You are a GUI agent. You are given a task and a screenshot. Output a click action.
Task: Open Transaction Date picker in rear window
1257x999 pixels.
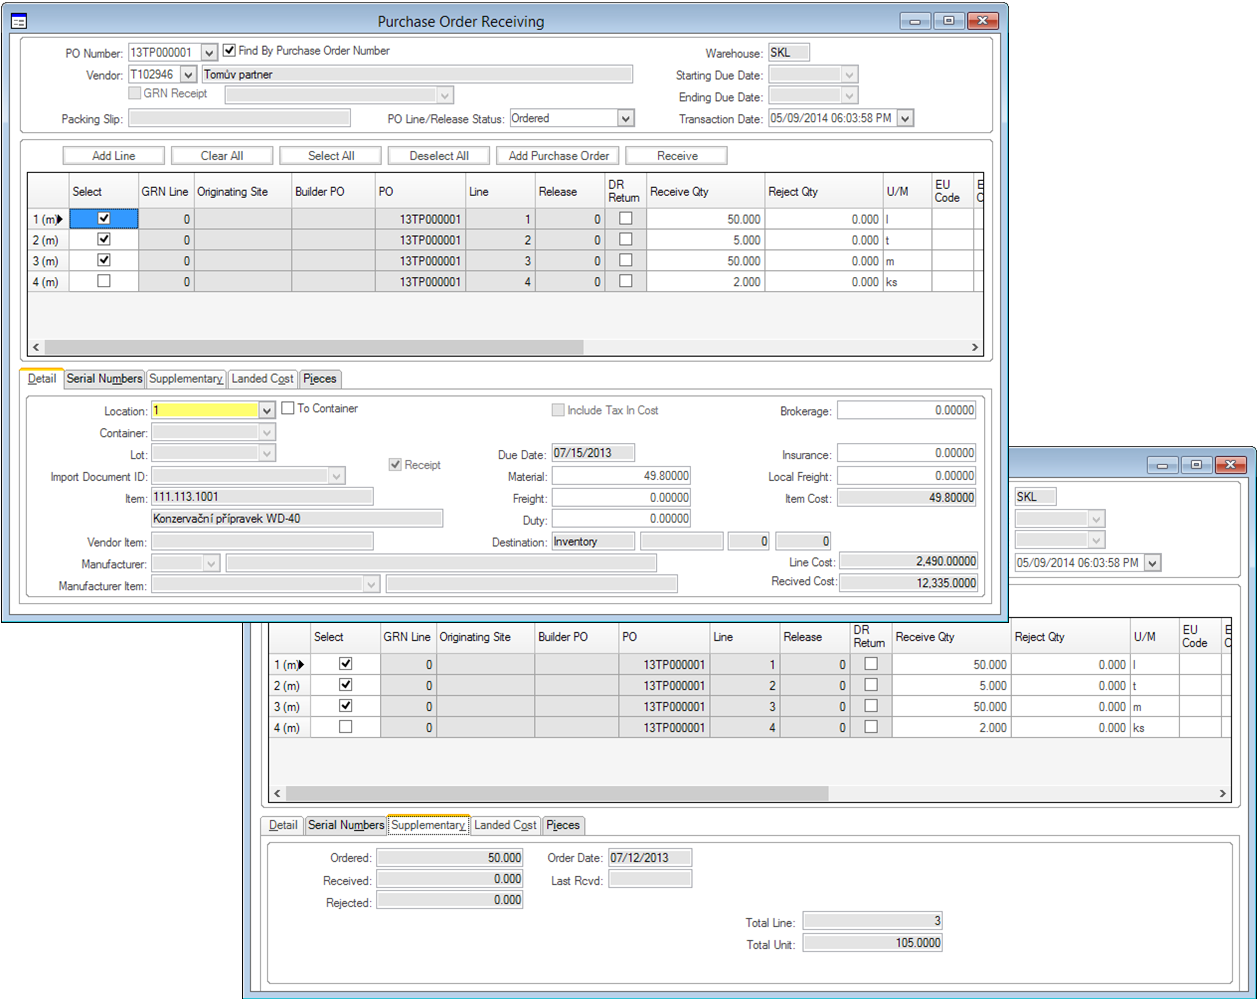tap(1152, 563)
